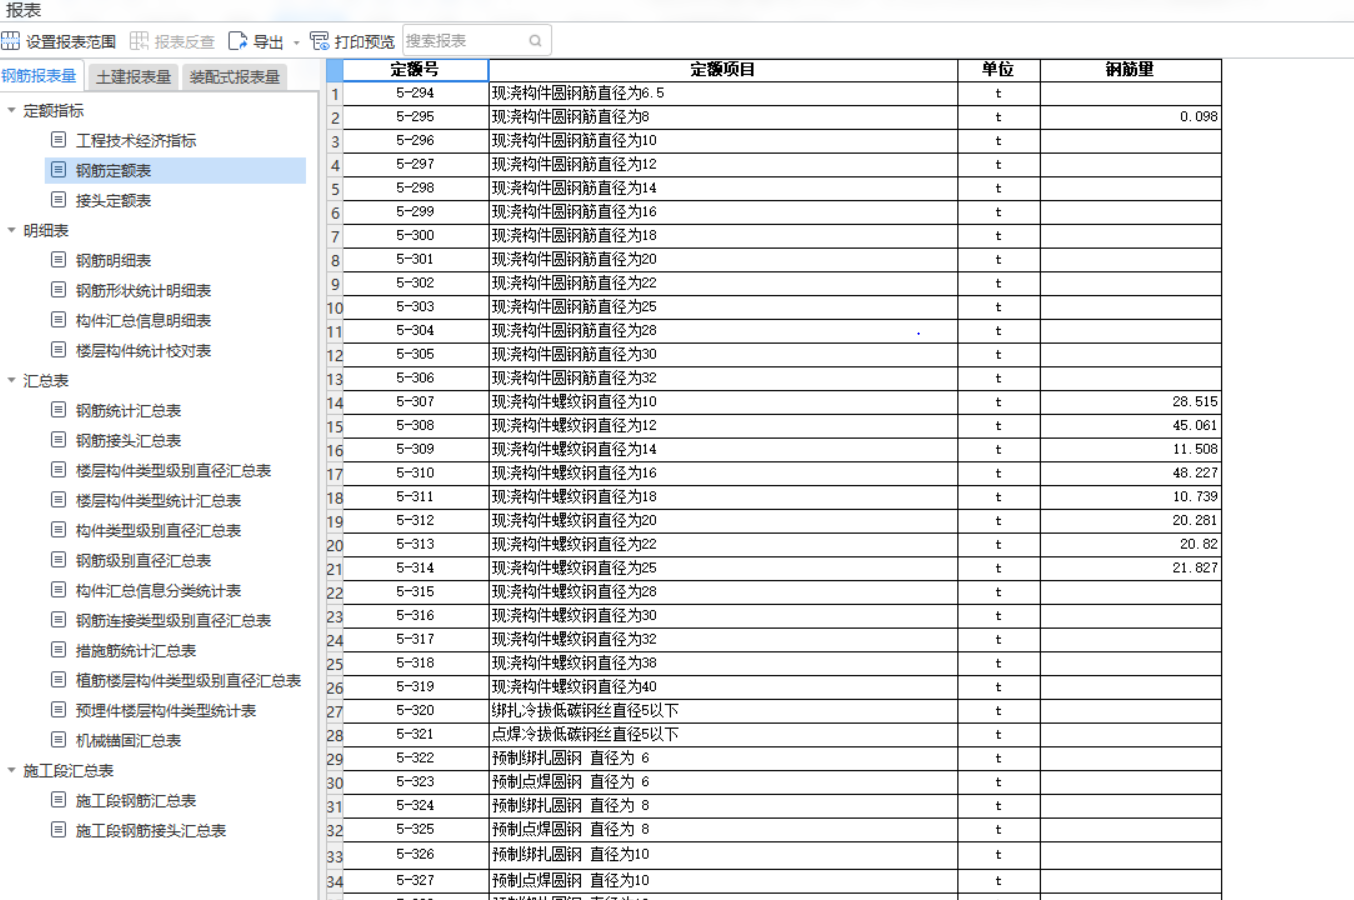1354x900 pixels.
Task: Click the 钢筋量 column header
Action: [1130, 70]
